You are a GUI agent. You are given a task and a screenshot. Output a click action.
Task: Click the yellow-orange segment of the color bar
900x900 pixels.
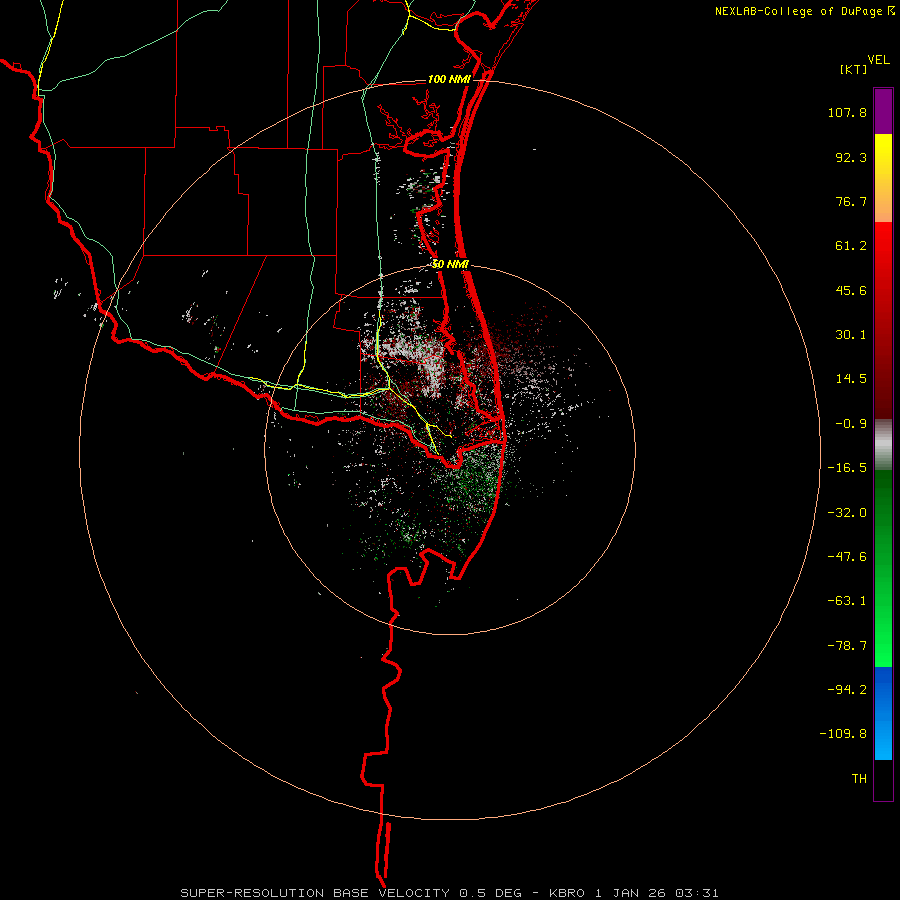coord(883,178)
